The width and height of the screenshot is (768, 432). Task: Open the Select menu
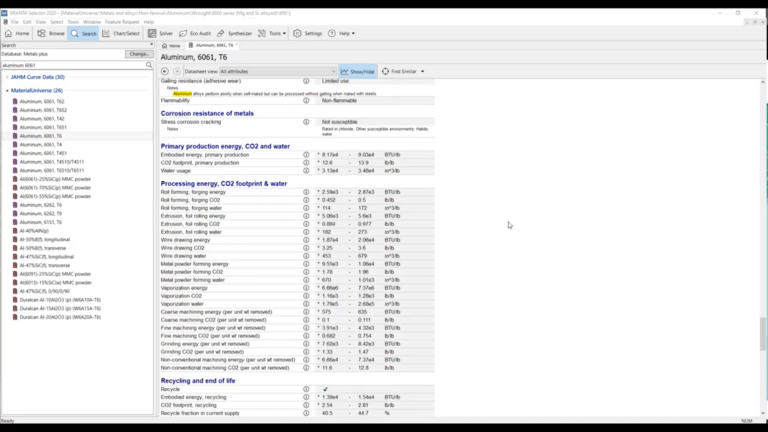click(56, 22)
